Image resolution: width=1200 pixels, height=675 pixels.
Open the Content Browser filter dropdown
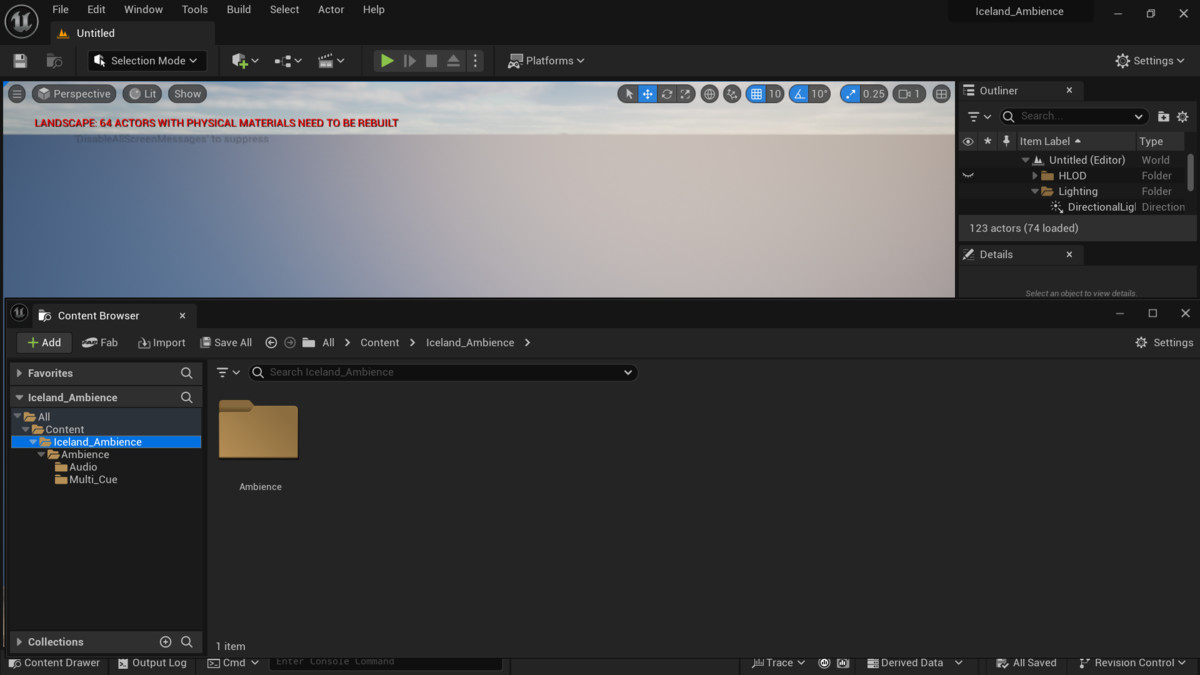229,372
